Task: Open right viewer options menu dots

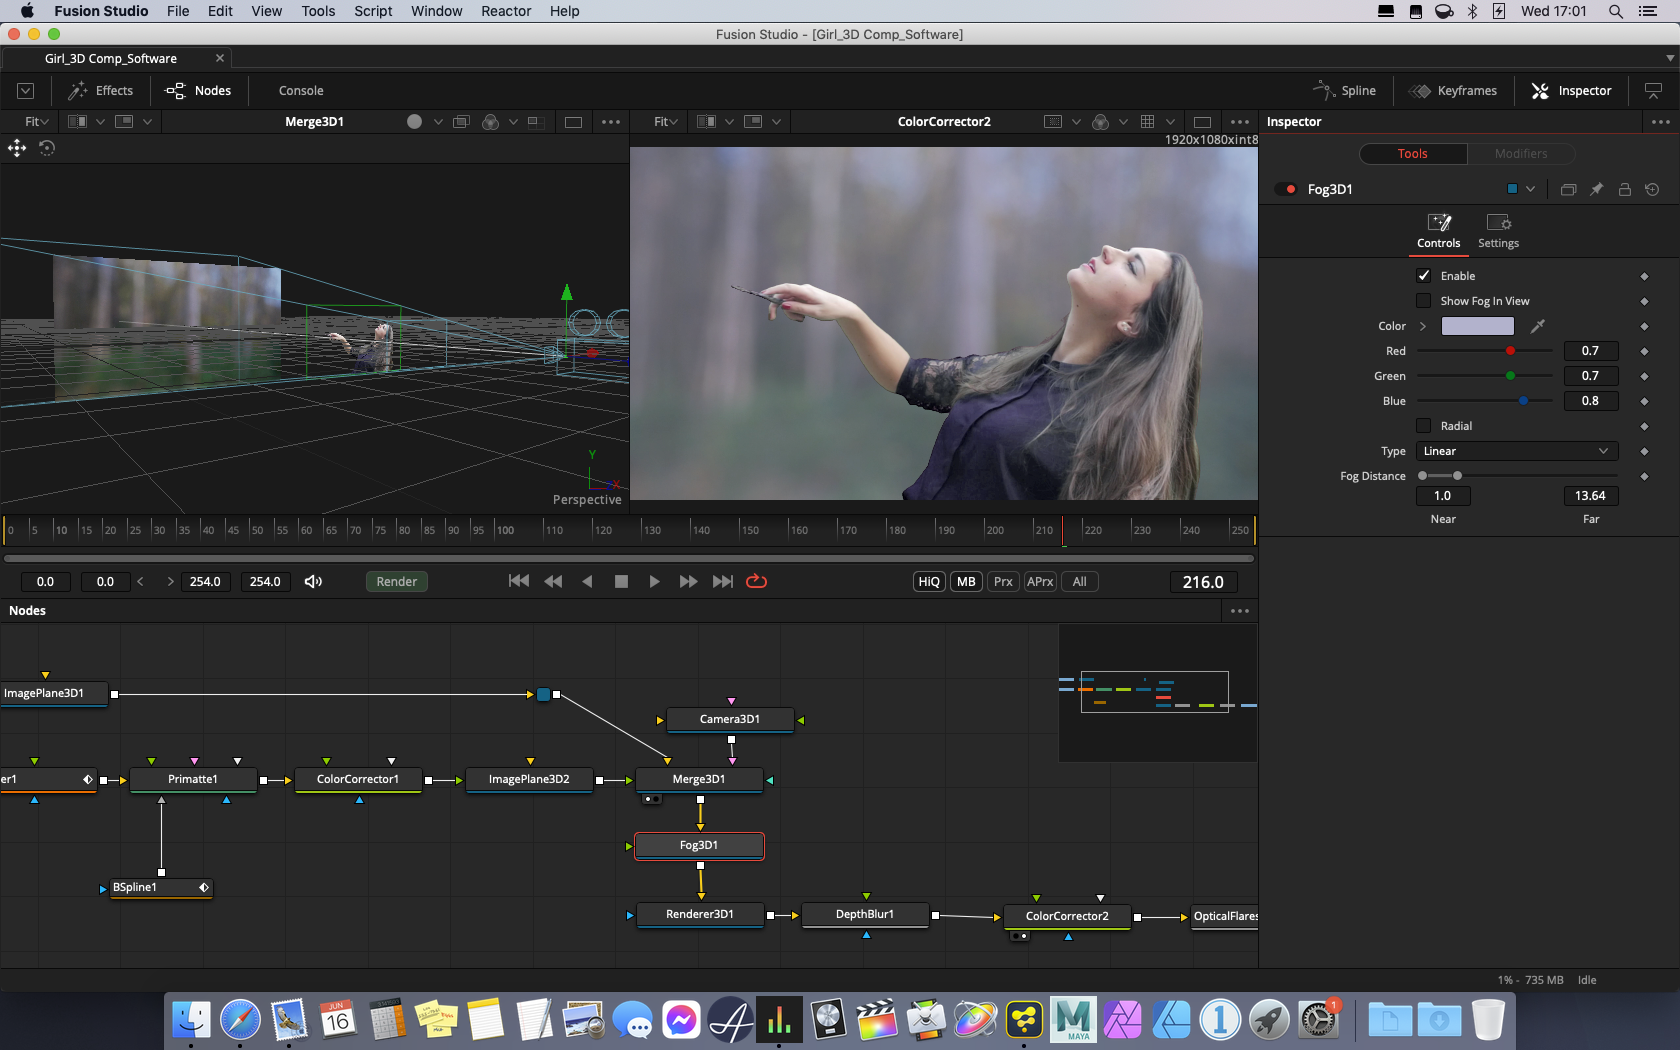Action: [1239, 122]
